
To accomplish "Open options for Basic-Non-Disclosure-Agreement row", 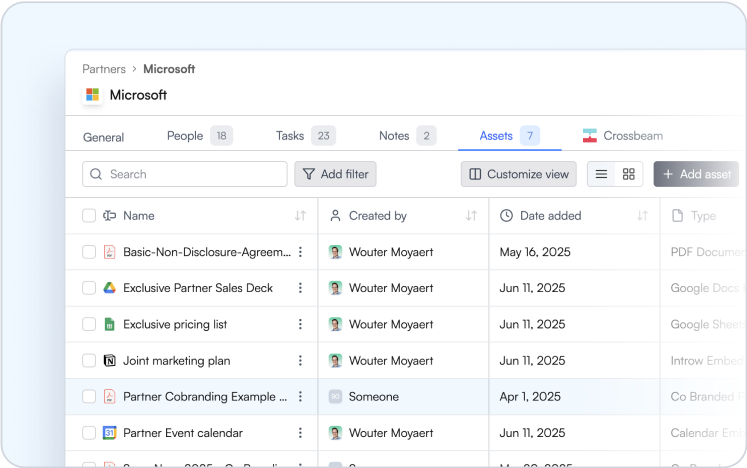I will (300, 252).
